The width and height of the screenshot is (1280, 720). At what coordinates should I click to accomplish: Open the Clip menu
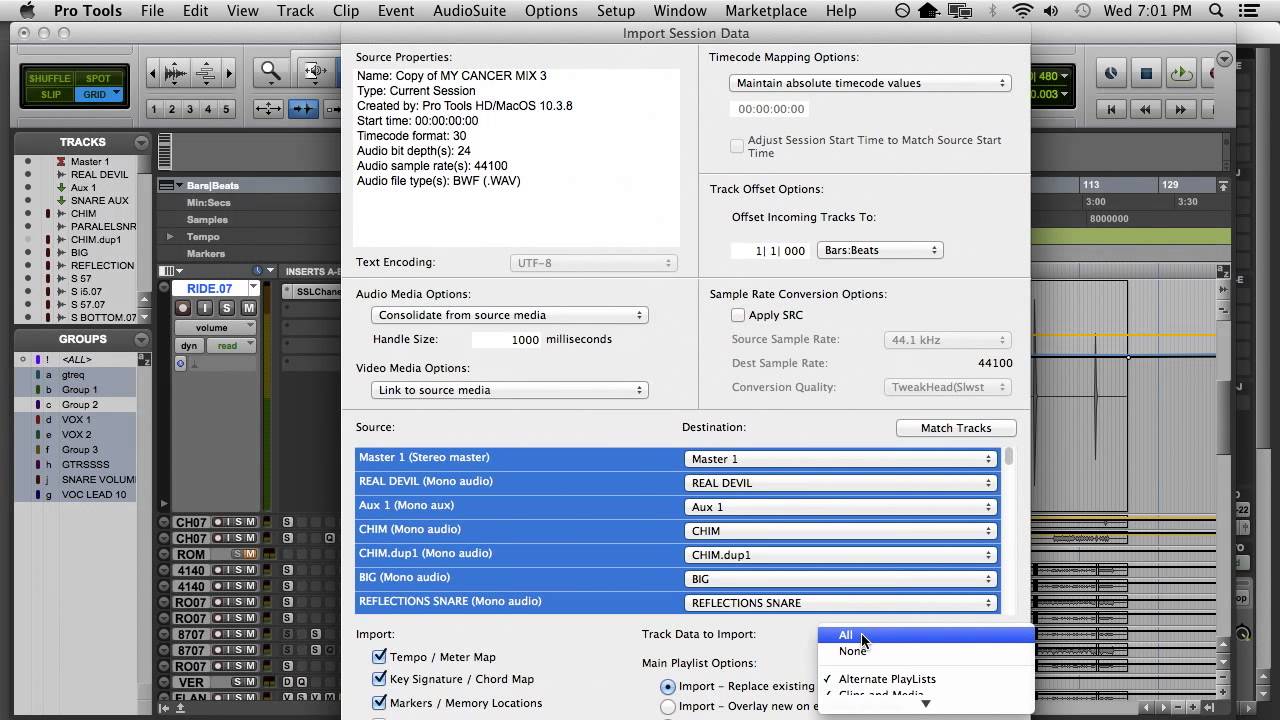click(346, 11)
